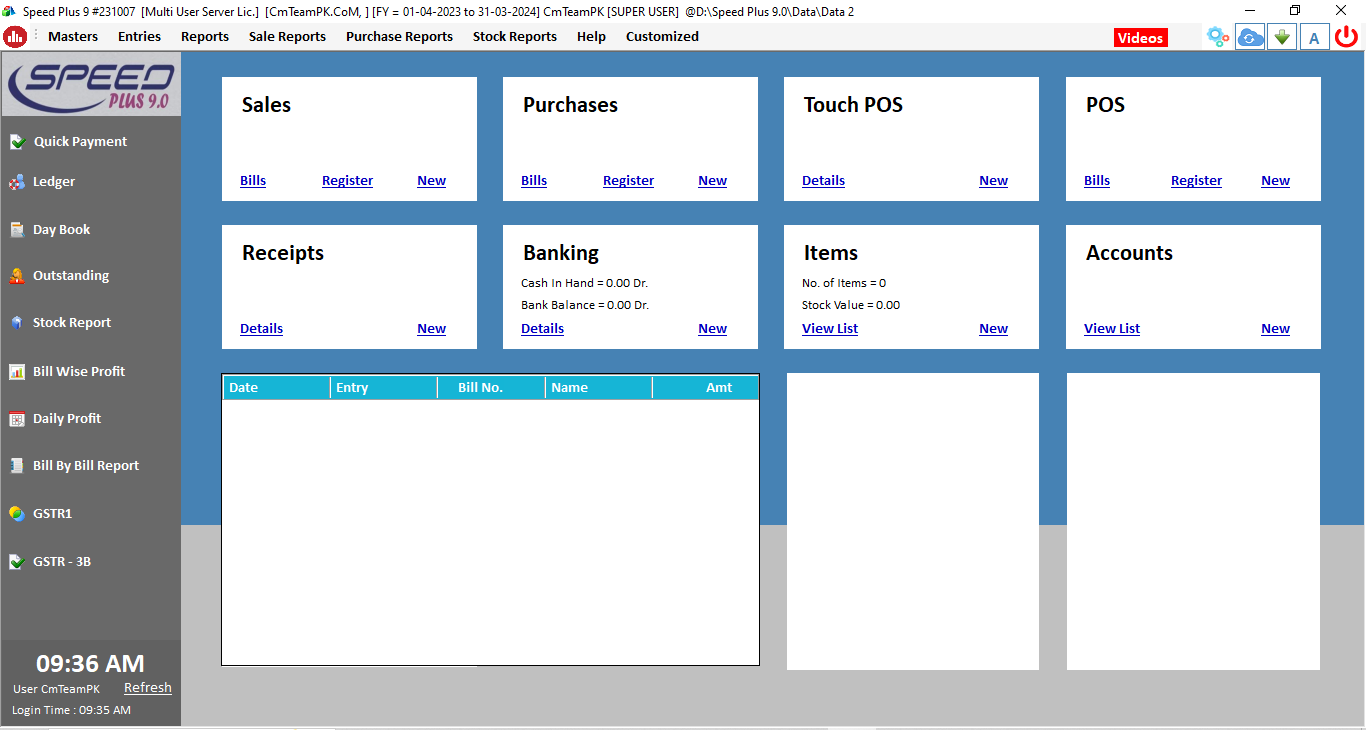
Task: Create New entry in Sales card
Action: [432, 181]
